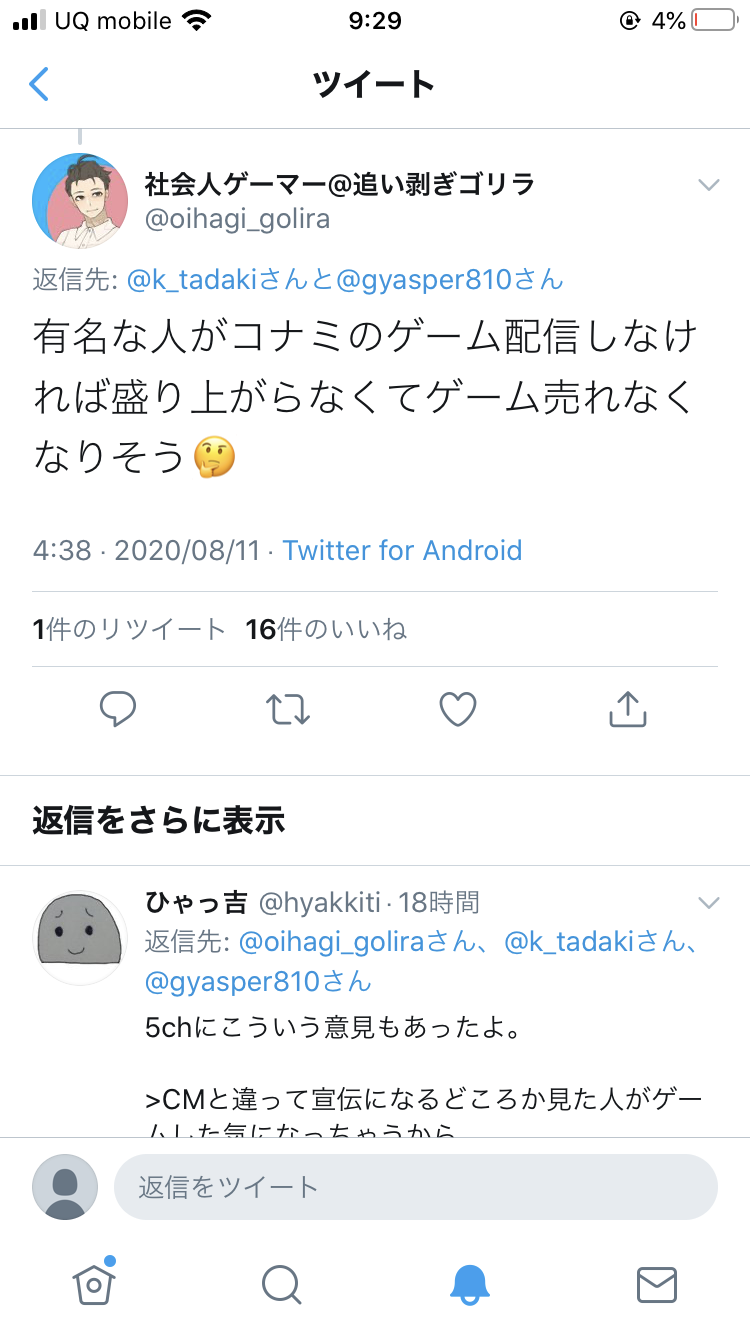Open ひゃっ吉 gray blob avatar
The image size is (750, 1334).
pos(80,938)
